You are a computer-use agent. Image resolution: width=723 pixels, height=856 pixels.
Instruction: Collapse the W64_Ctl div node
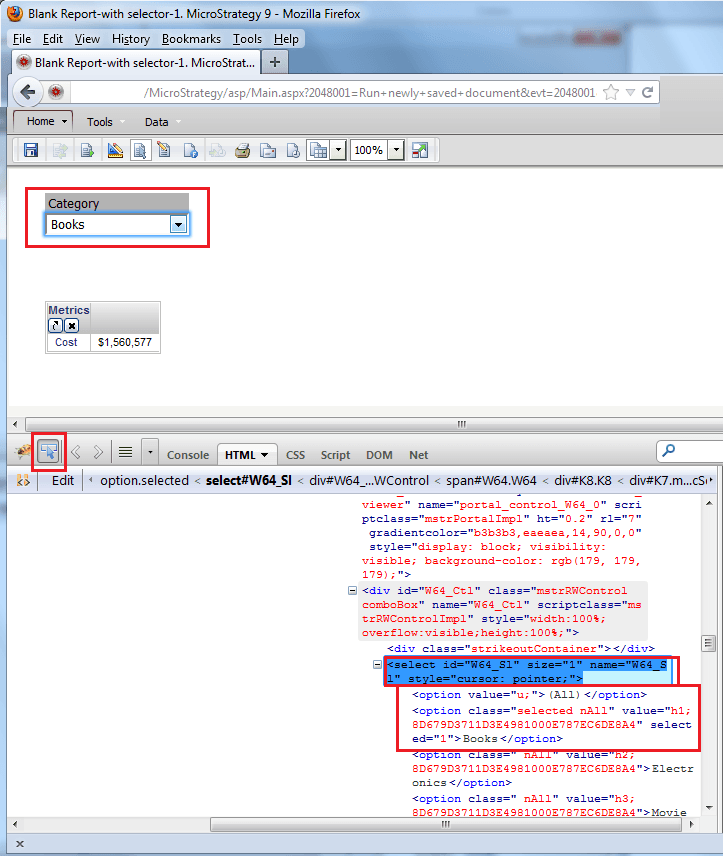coord(352,590)
